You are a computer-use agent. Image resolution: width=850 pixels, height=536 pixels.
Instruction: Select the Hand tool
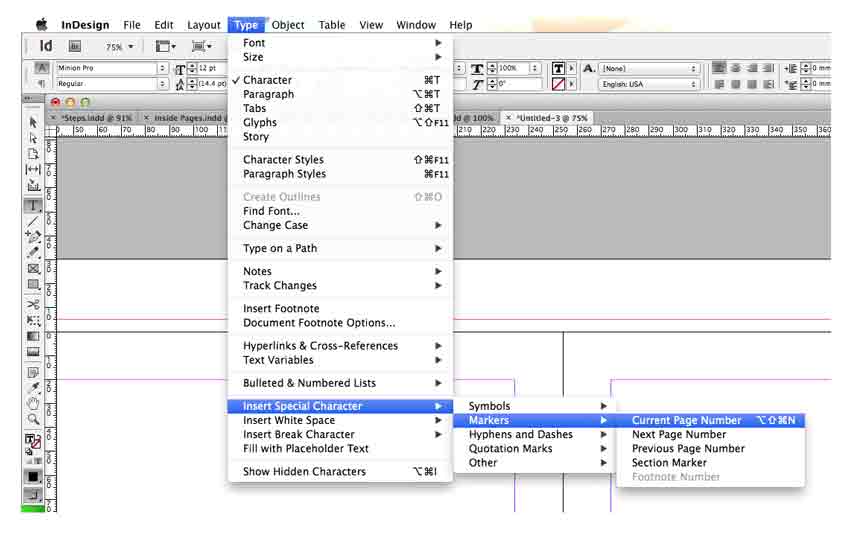33,403
